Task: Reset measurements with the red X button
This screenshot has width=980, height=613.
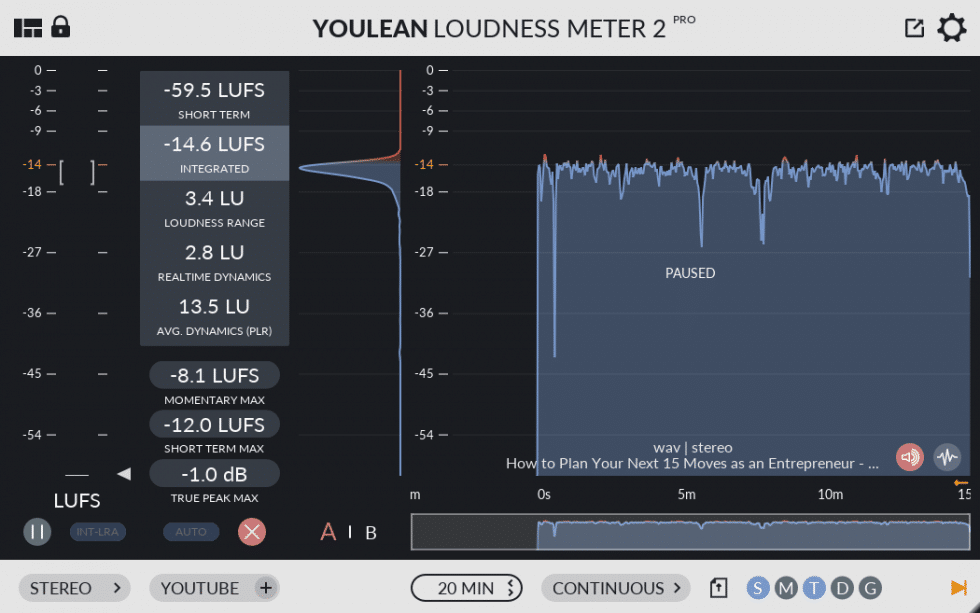Action: point(252,532)
